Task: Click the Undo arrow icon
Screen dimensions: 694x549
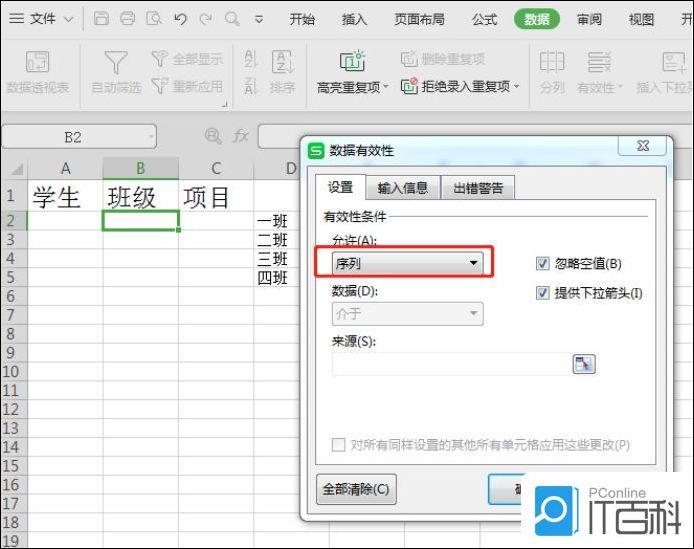Action: 180,19
